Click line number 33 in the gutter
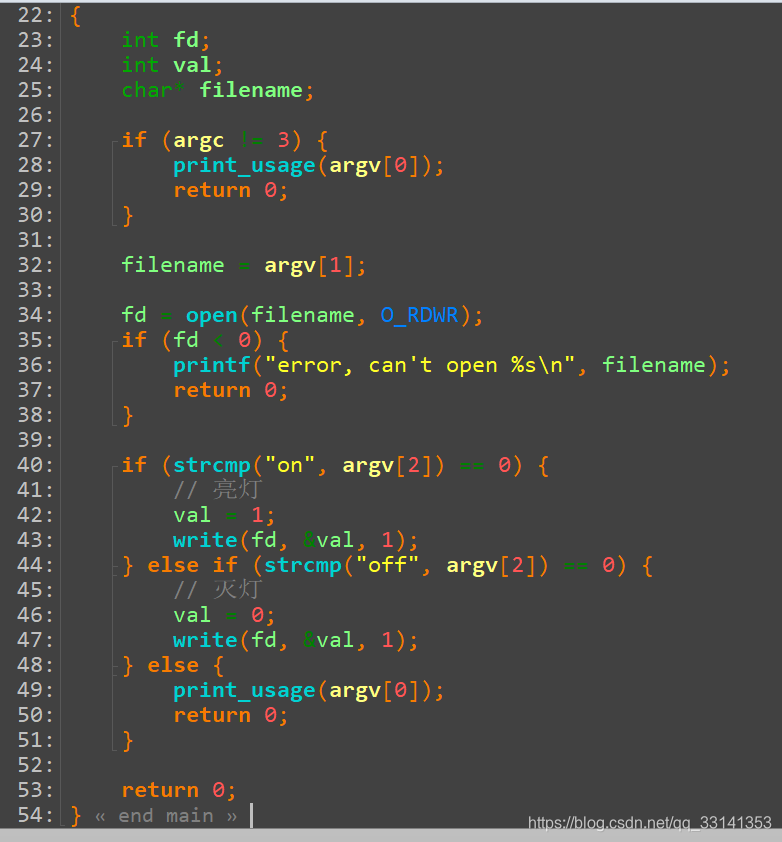Image resolution: width=782 pixels, height=842 pixels. [x=35, y=291]
